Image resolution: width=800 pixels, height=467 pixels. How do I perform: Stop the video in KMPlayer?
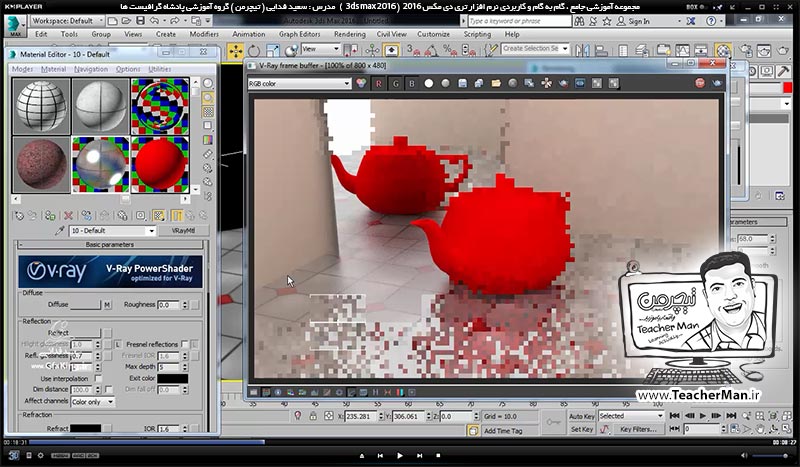pyautogui.click(x=438, y=455)
